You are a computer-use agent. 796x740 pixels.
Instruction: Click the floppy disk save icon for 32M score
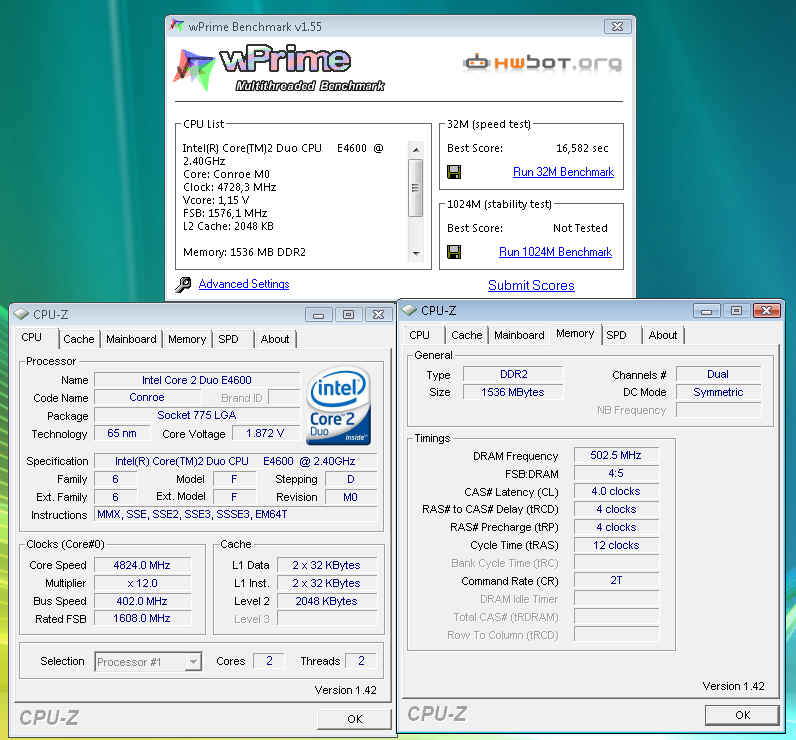(454, 172)
